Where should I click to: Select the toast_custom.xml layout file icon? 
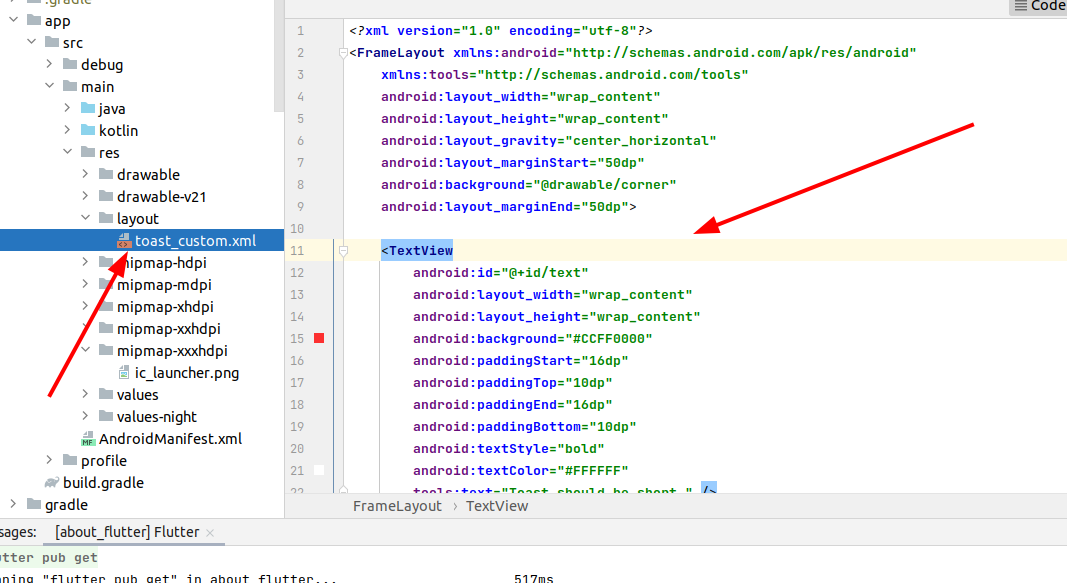(124, 240)
